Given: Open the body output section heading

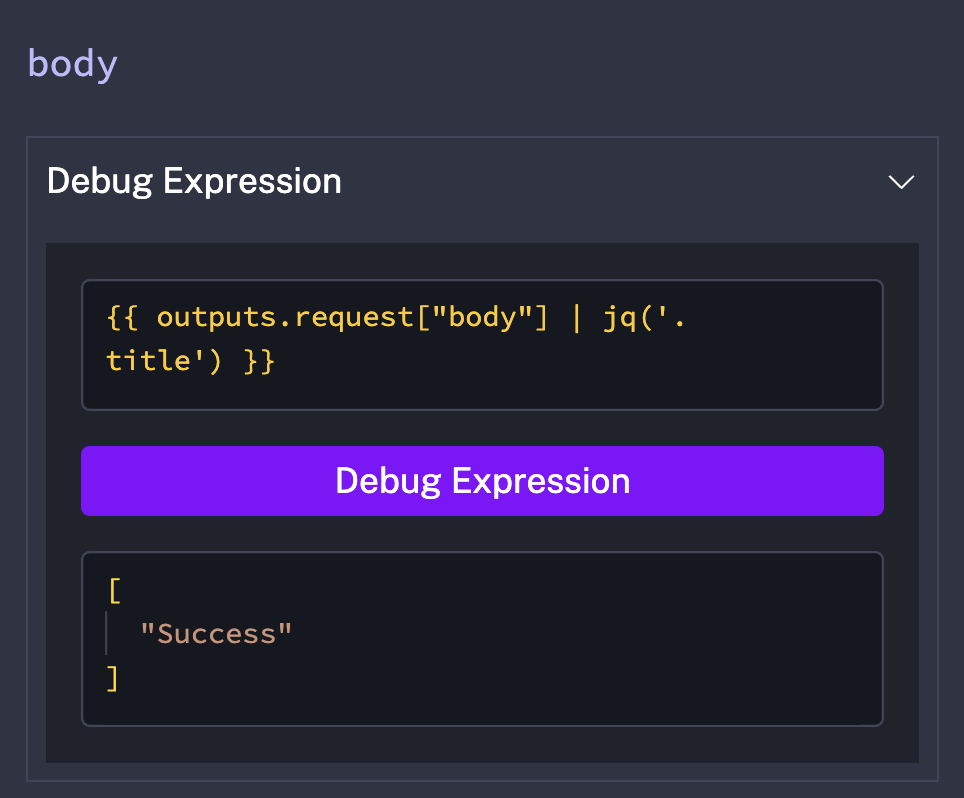Looking at the screenshot, I should 72,63.
